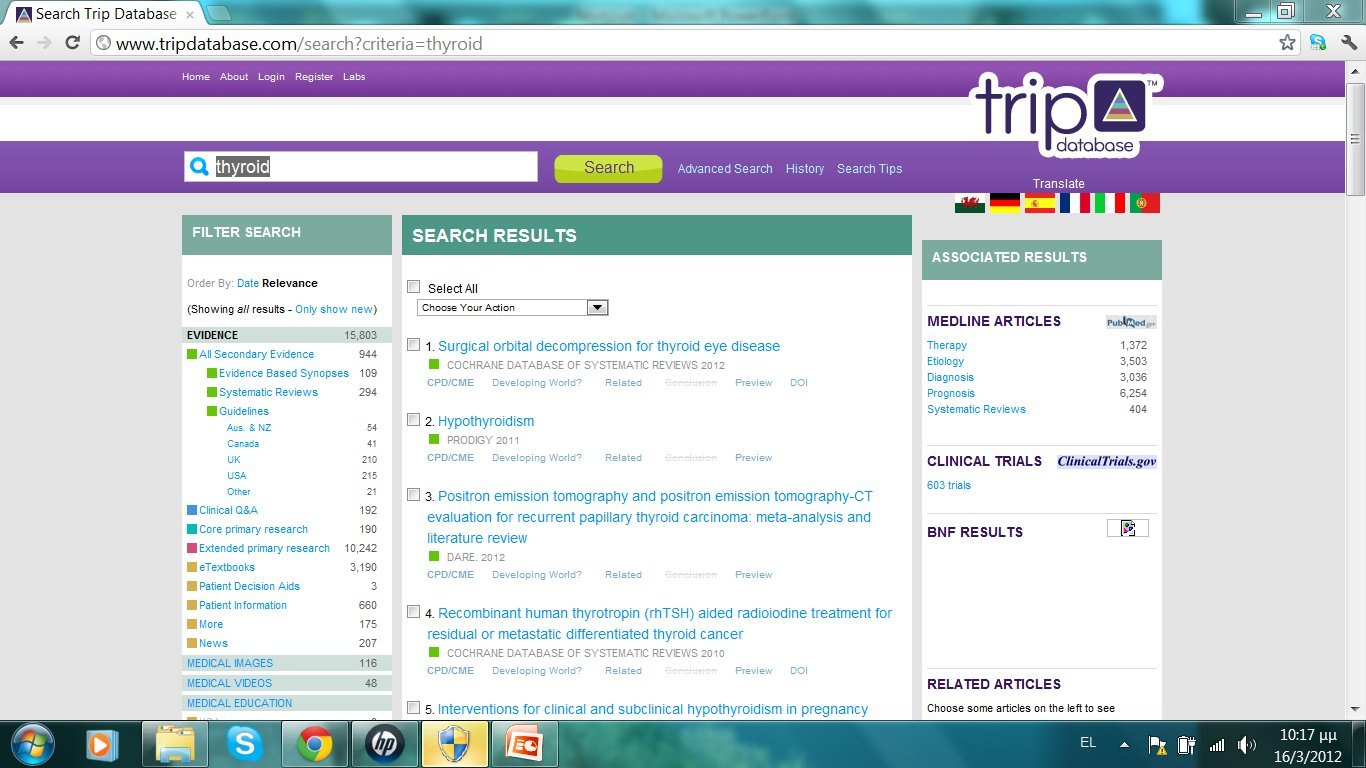Viewport: 1366px width, 768px height.
Task: Order results by Date
Action: (x=248, y=283)
